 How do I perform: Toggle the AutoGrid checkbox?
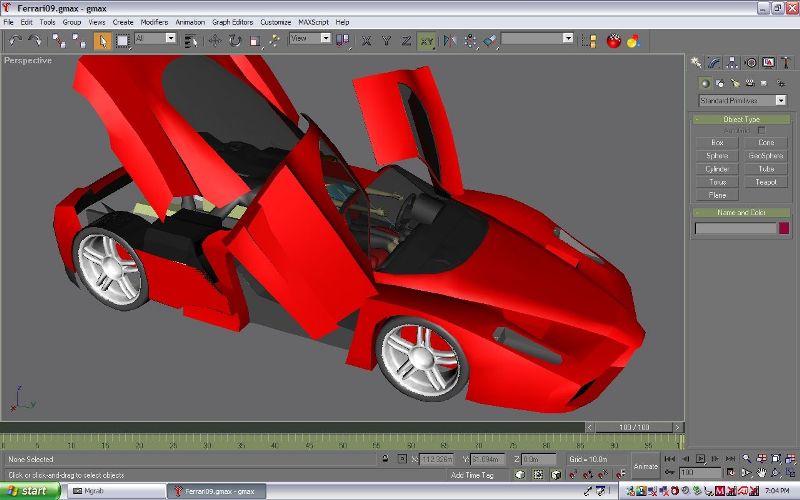coord(761,130)
